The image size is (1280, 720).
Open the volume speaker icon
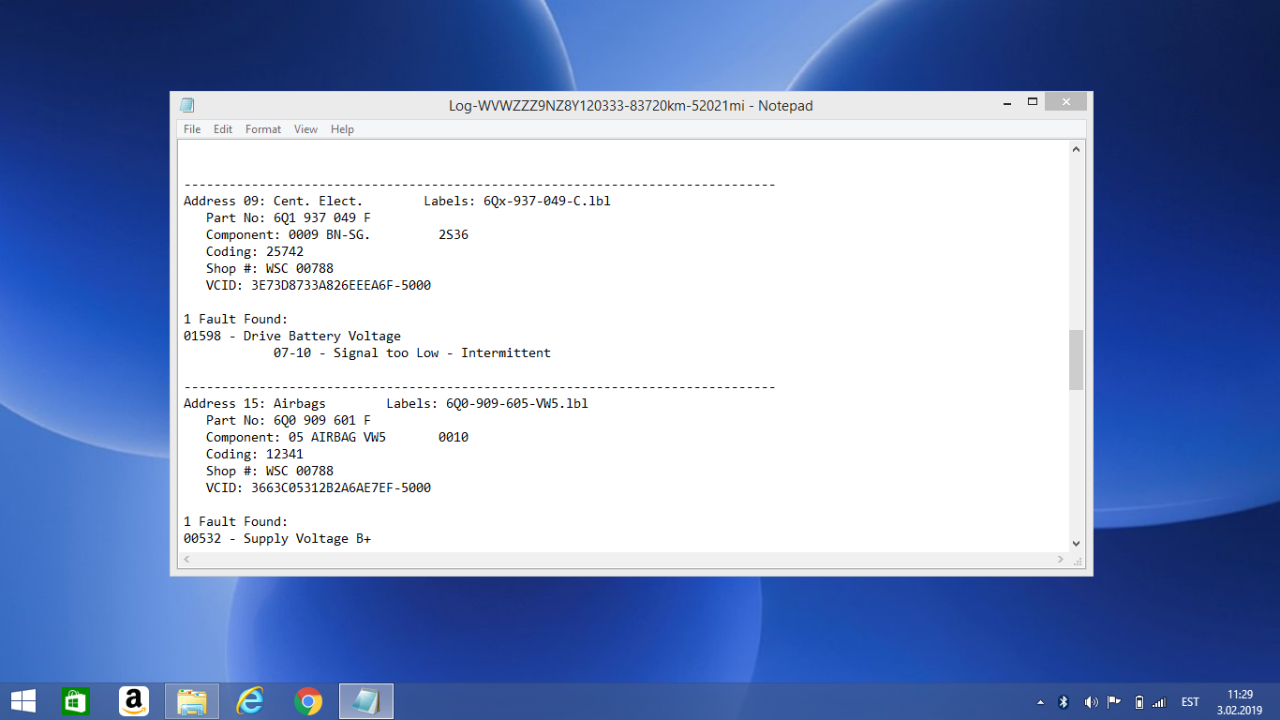point(1090,702)
